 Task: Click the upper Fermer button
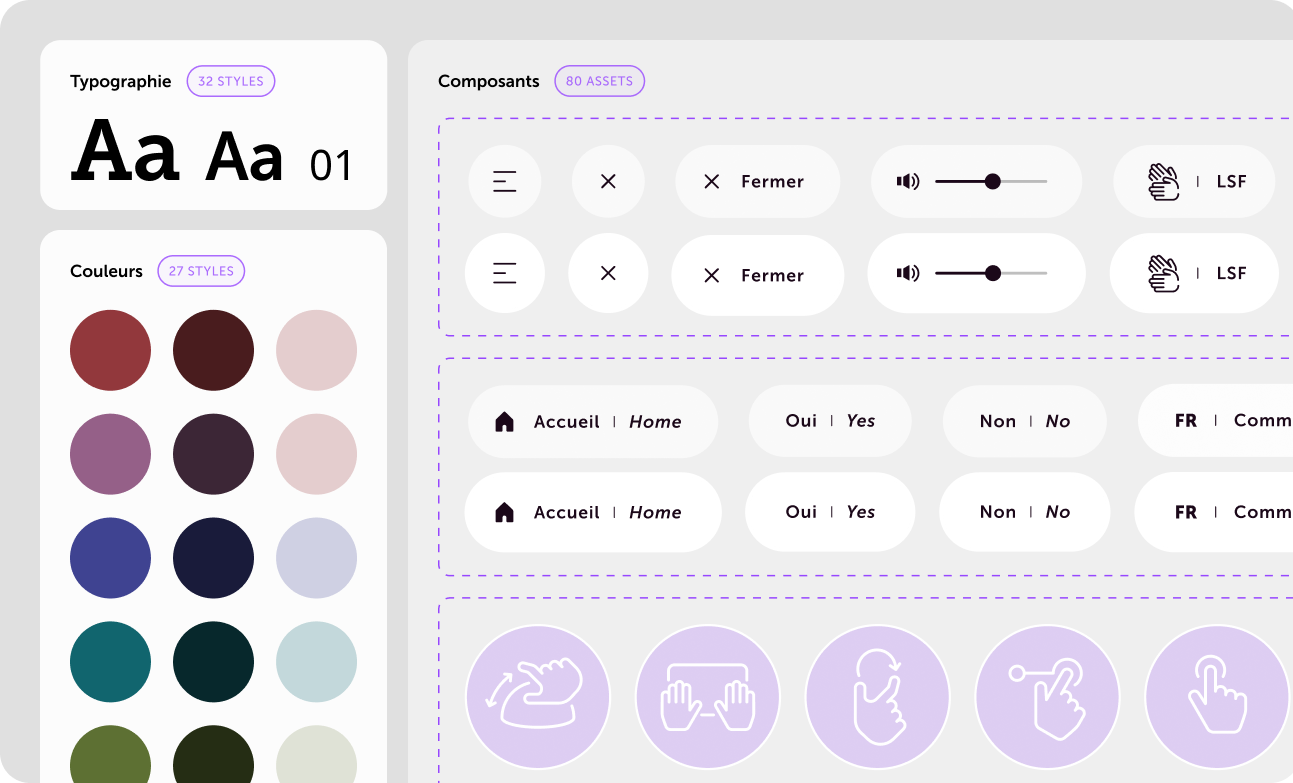757,182
